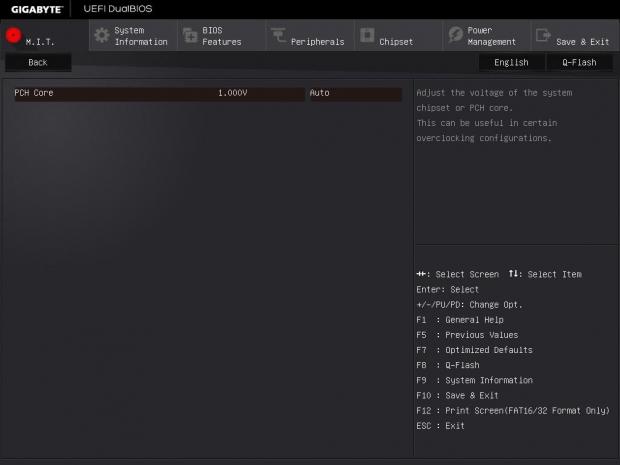Change language via English button
This screenshot has width=620, height=465.
(511, 62)
